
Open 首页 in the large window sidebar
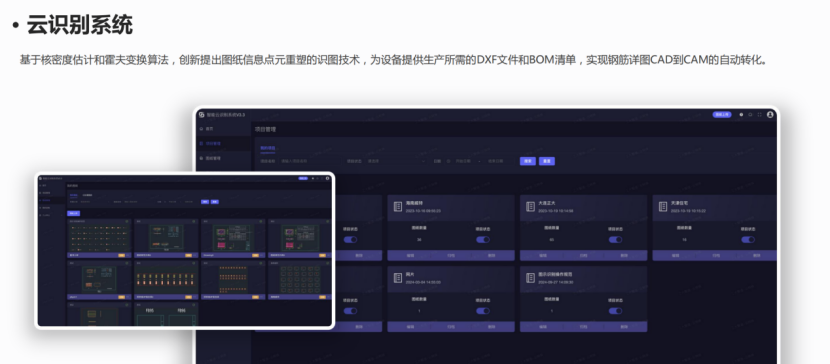[223, 129]
